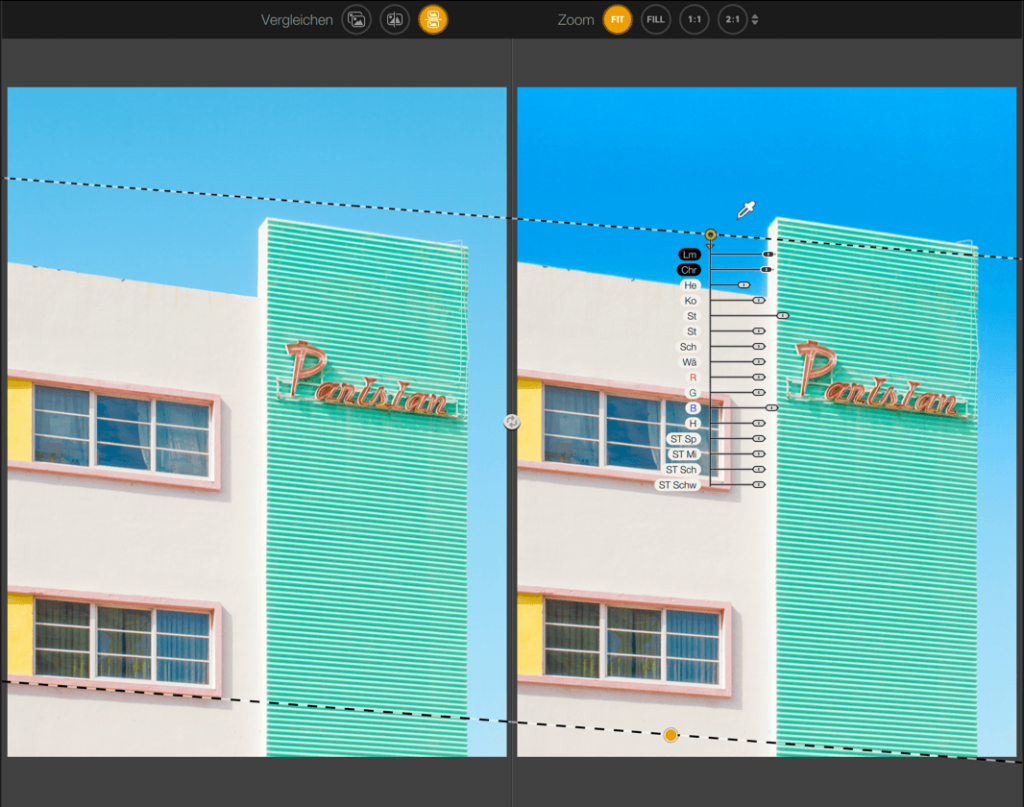This screenshot has height=807, width=1024.
Task: Click the black Lm label pill
Action: point(690,255)
